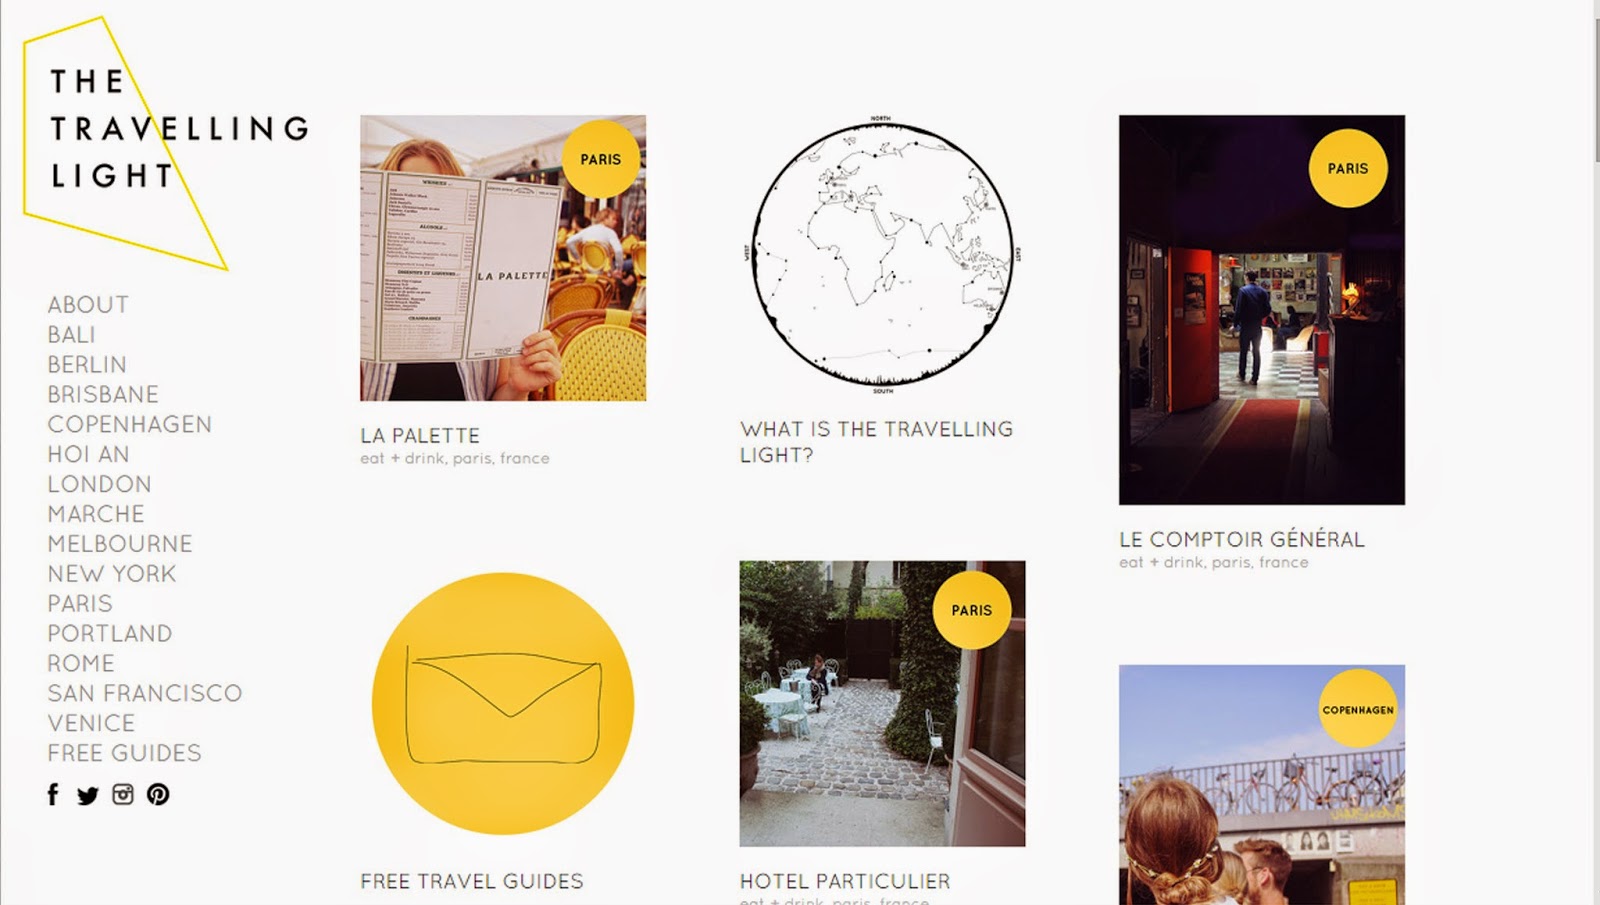Screen dimensions: 1600x905
Task: Open Free Guides sidebar menu item
Action: coord(125,753)
